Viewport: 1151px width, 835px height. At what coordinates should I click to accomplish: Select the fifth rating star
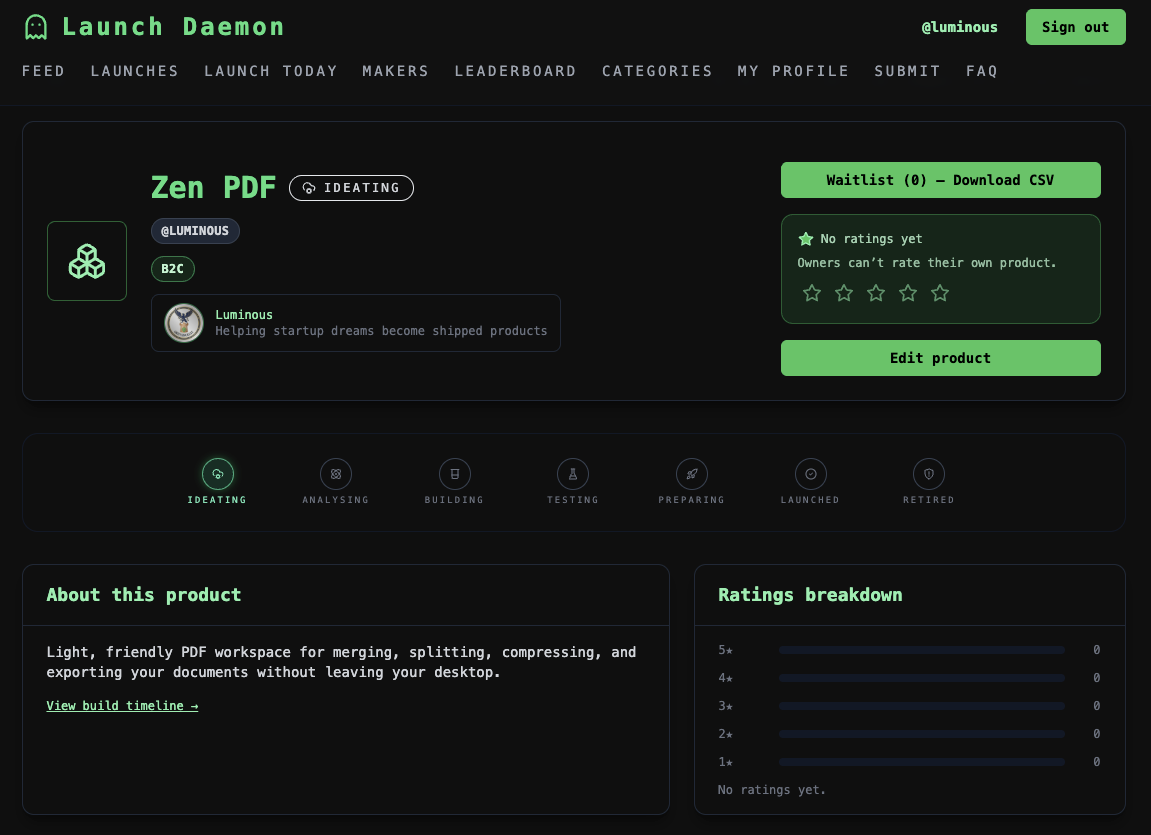(x=939, y=292)
